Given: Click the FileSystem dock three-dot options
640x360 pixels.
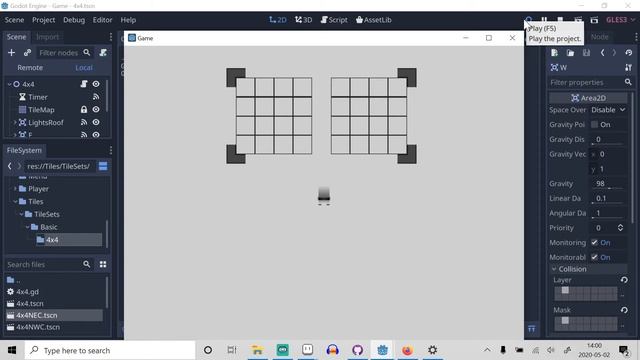Looking at the screenshot, I should coord(111,150).
